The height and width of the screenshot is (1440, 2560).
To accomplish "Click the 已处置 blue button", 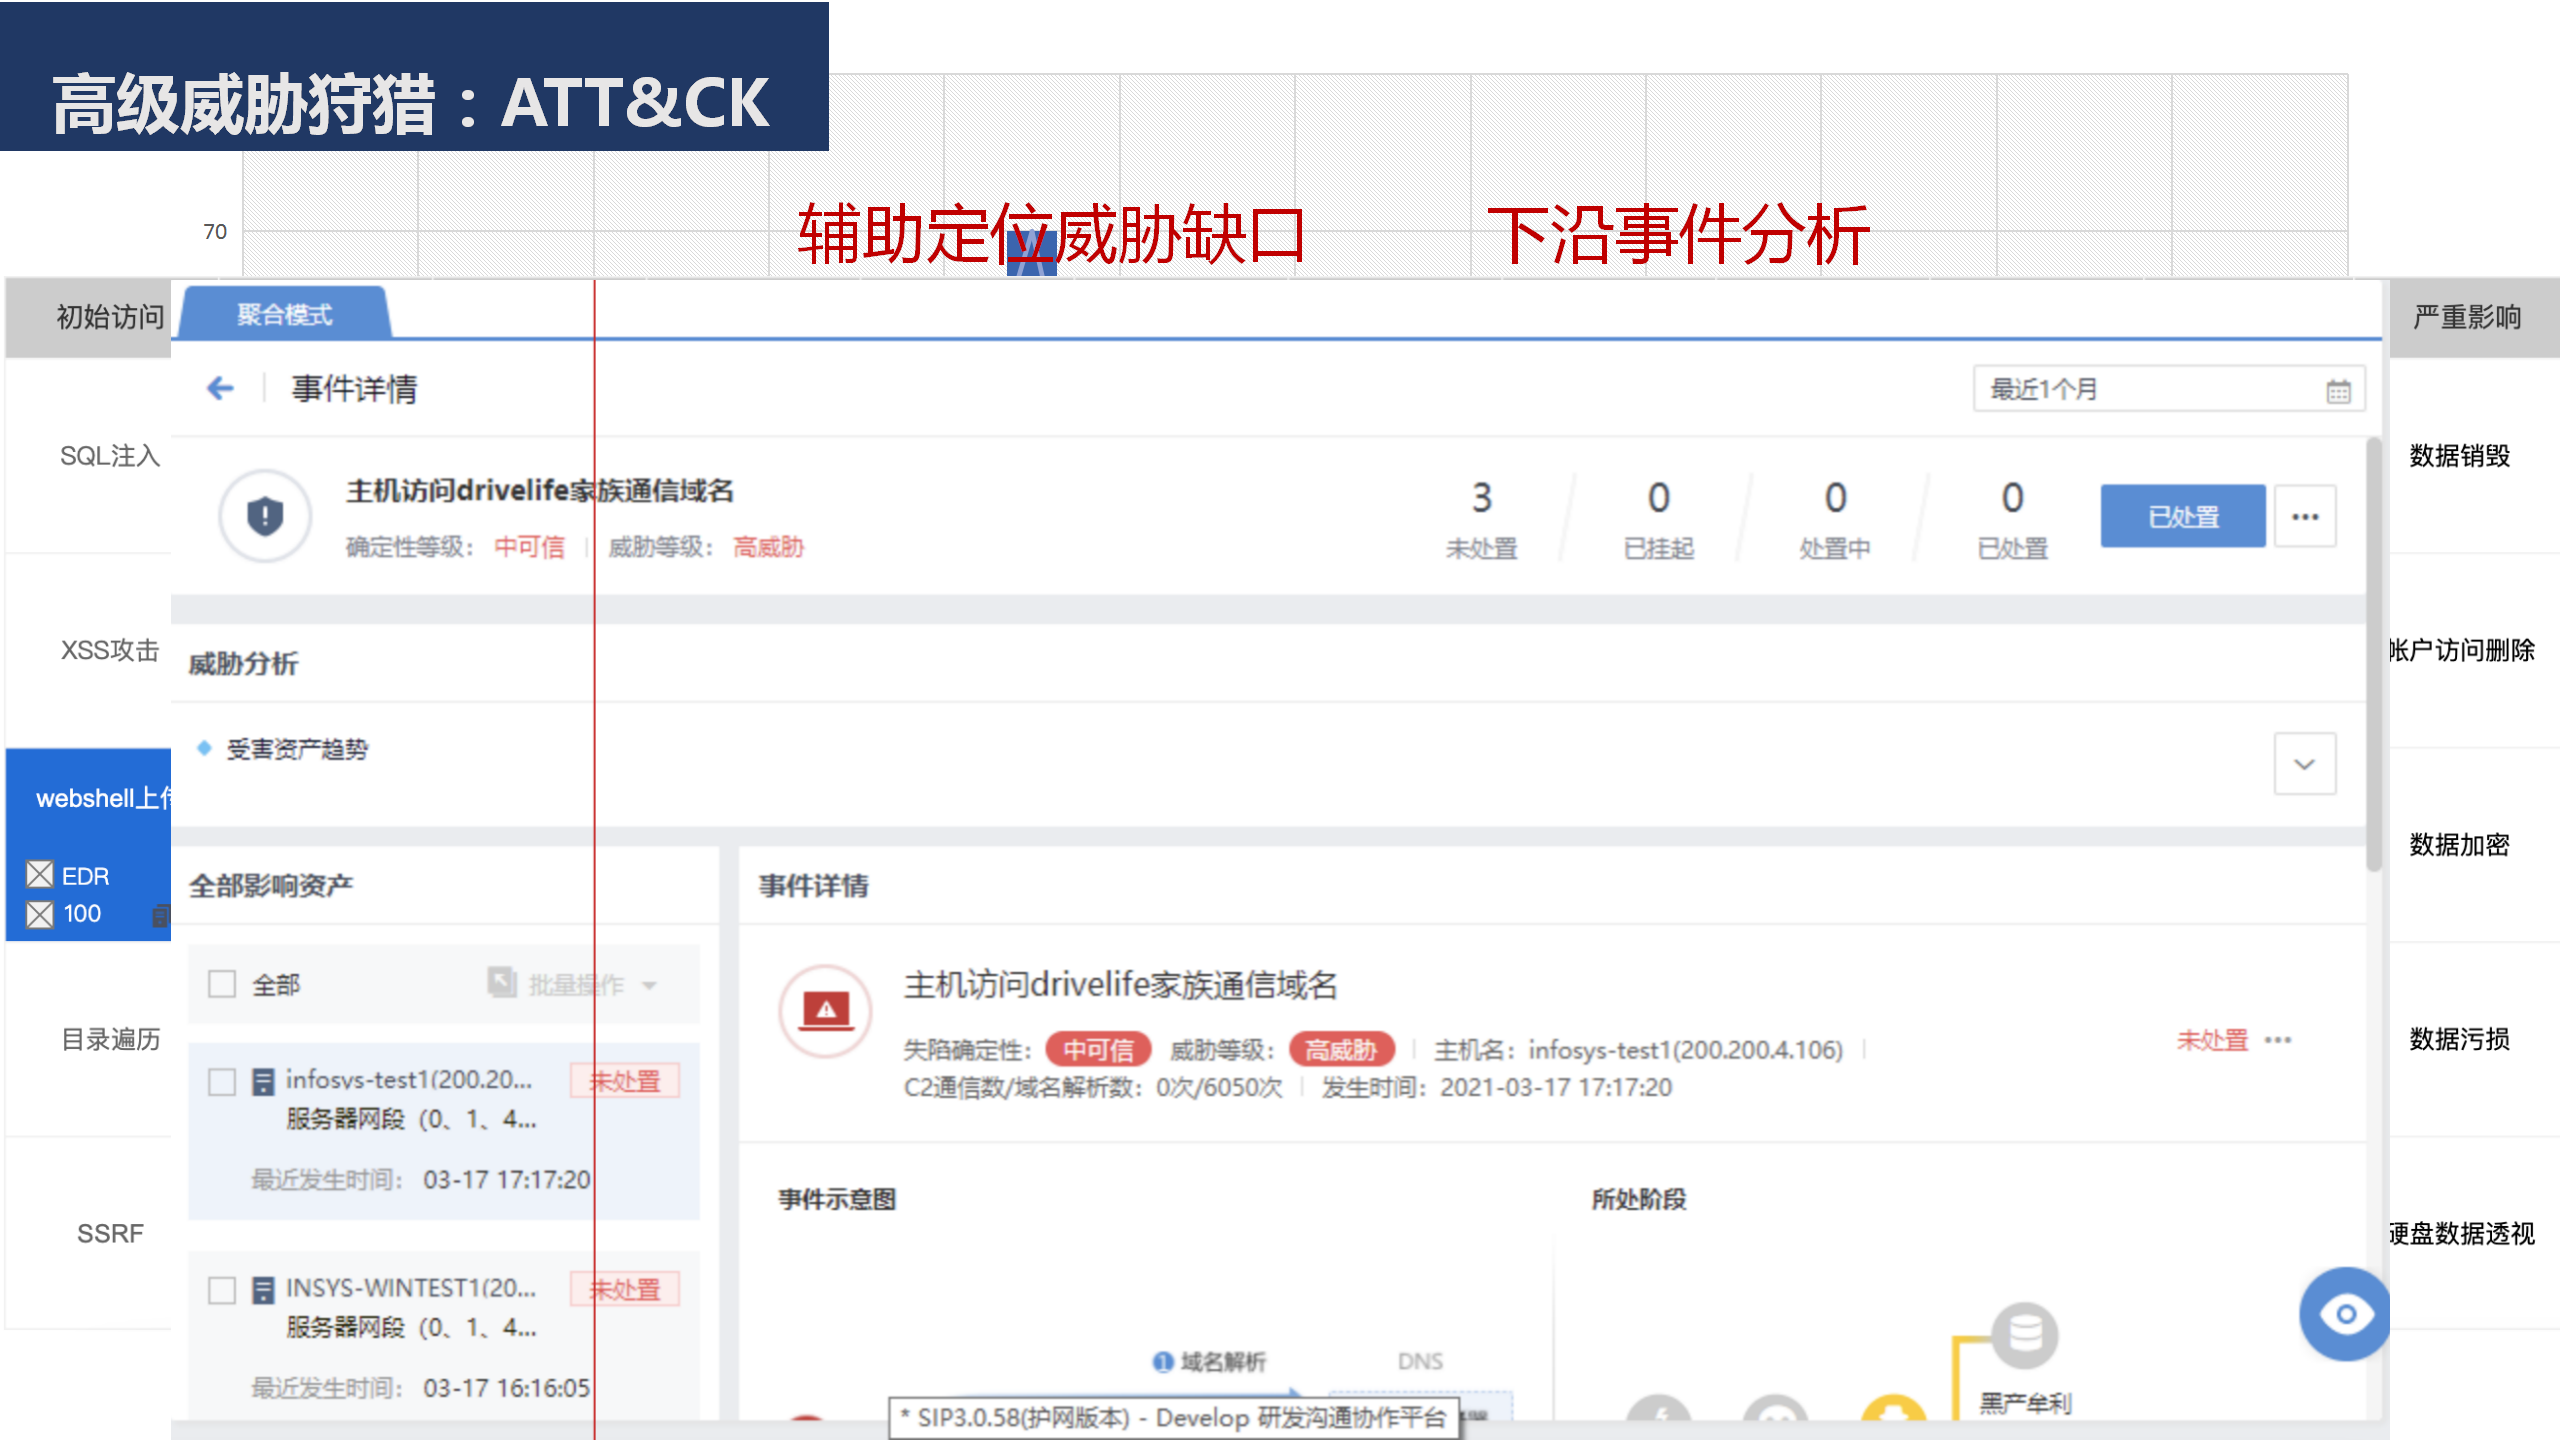I will (2183, 516).
